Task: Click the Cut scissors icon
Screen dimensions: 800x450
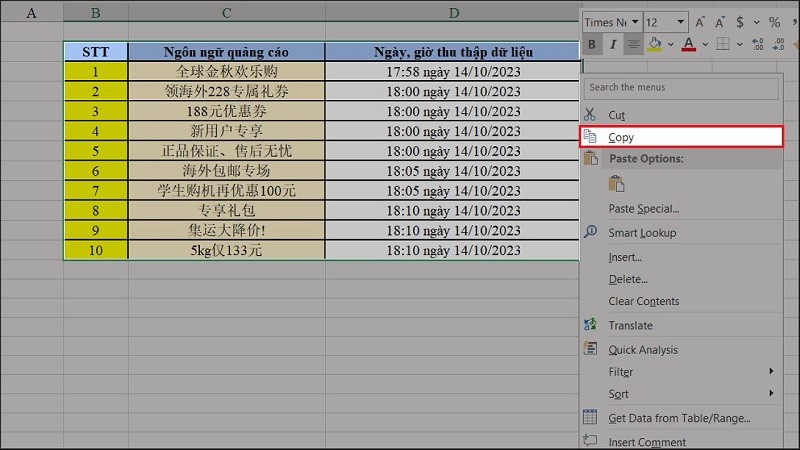Action: pyautogui.click(x=590, y=114)
